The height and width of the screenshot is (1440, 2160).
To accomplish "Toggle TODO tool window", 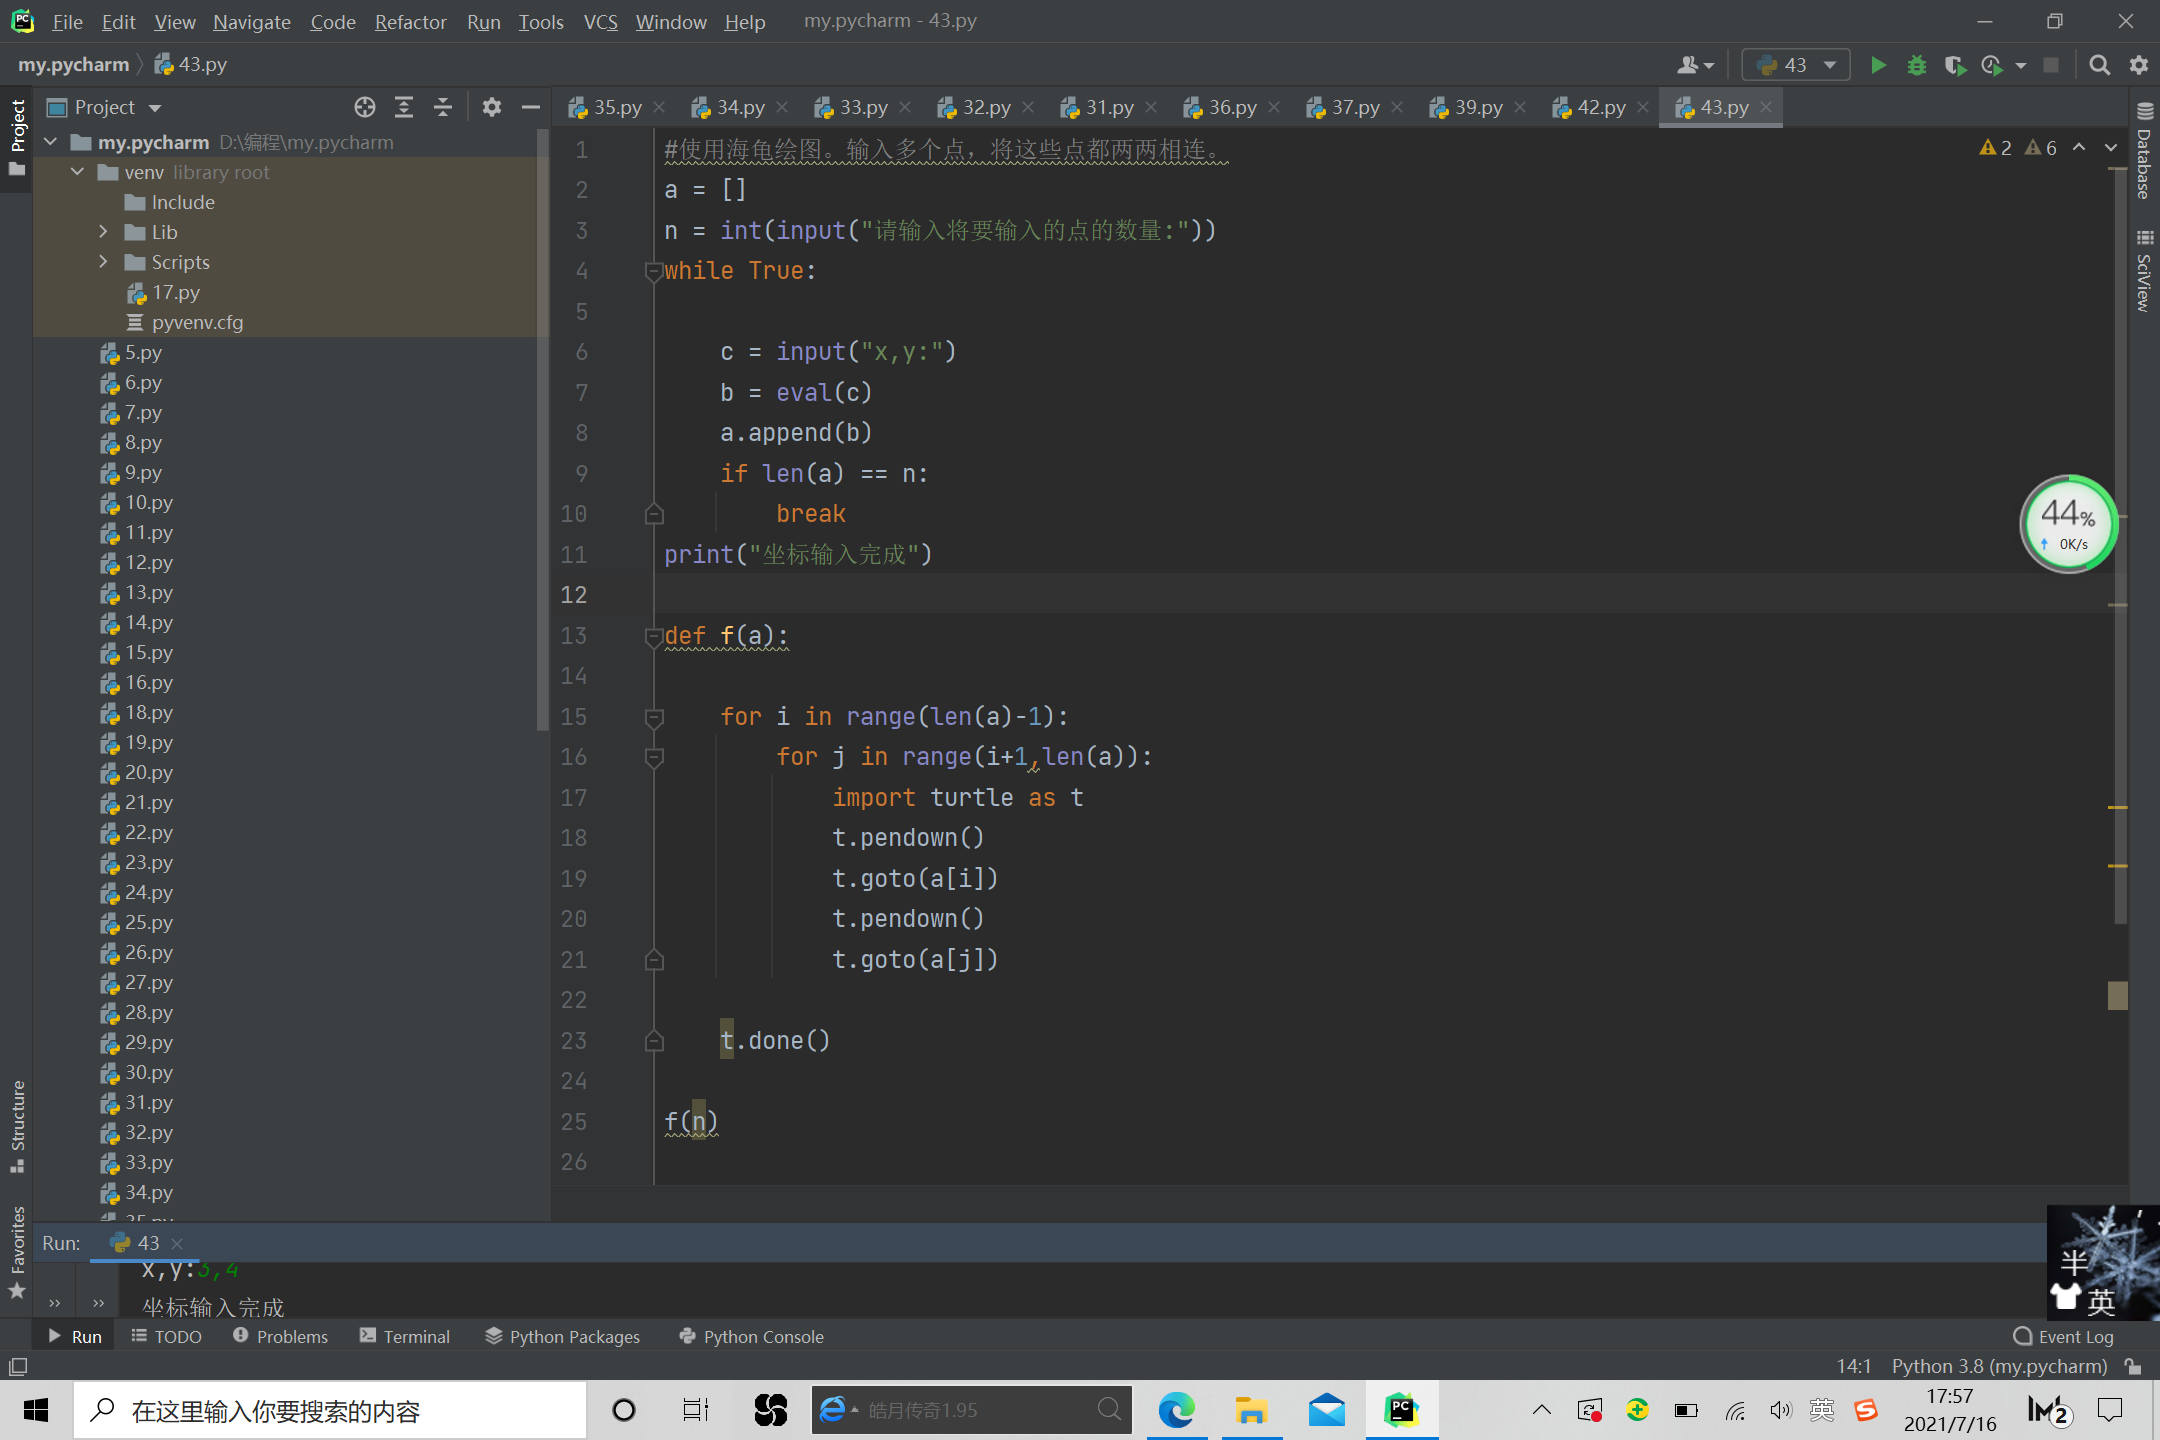I will click(x=166, y=1337).
